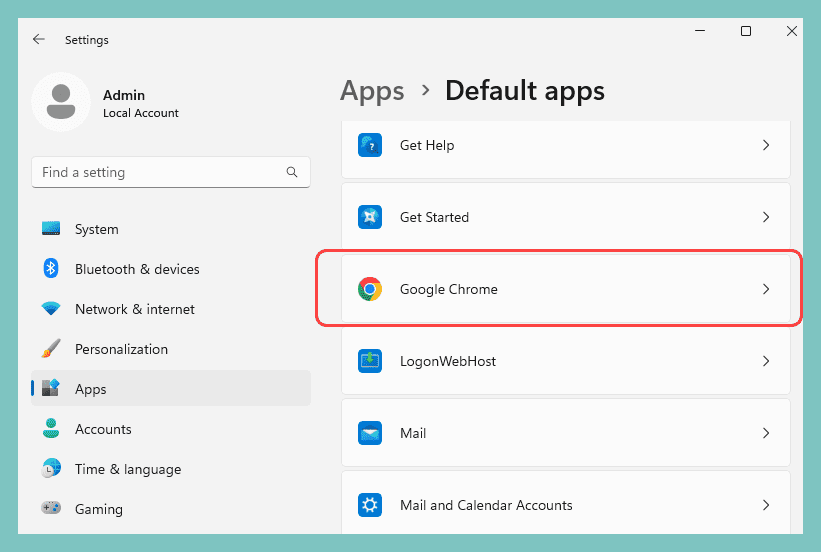The image size is (821, 552).
Task: Click the Local Account text
Action: pos(141,113)
